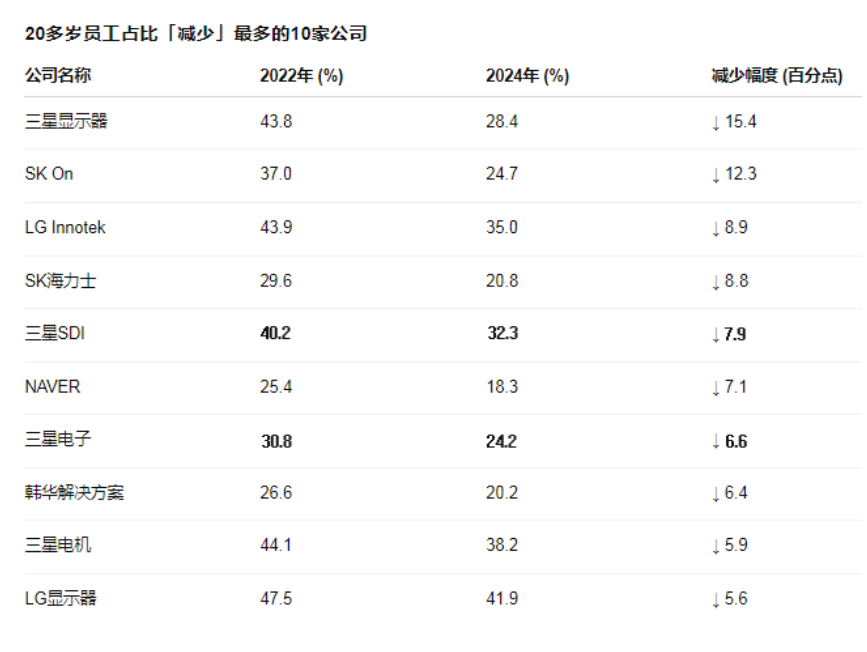Image resolution: width=867 pixels, height=652 pixels.
Task: Select the 三星显示器 company name
Action: 66,121
